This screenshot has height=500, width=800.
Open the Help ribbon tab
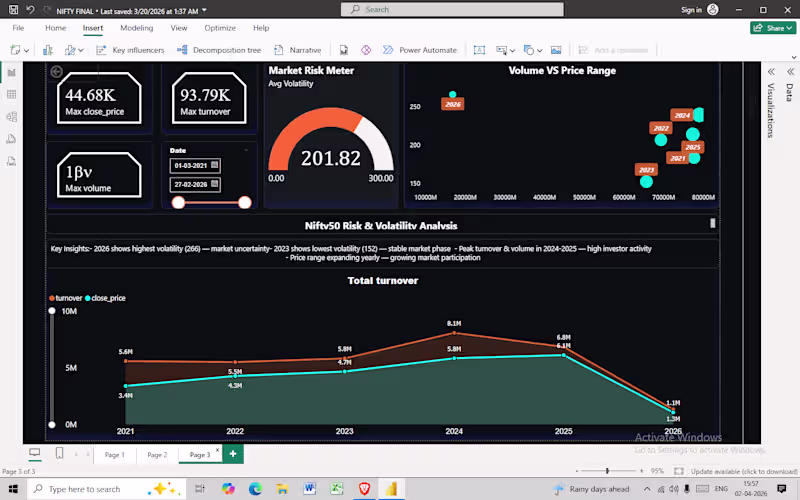[261, 28]
